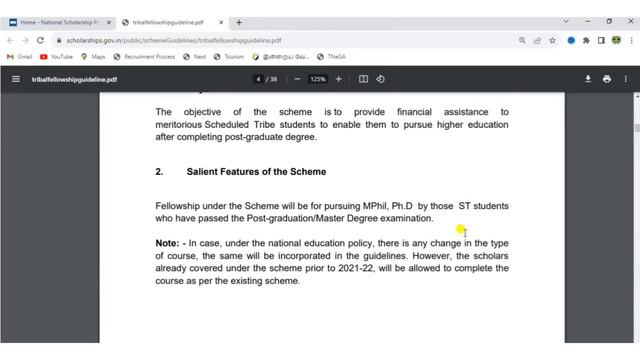Share this page icon in address bar
Viewport: 640px width, 360px height.
point(537,40)
